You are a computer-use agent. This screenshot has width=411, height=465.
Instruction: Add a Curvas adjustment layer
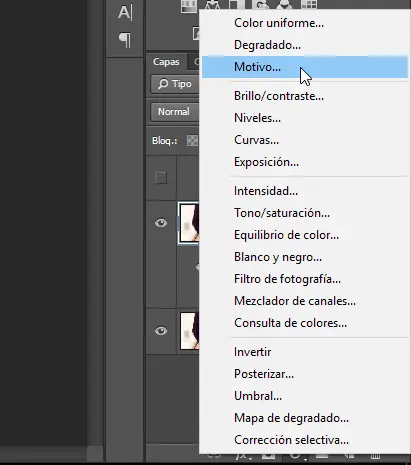tap(305, 140)
